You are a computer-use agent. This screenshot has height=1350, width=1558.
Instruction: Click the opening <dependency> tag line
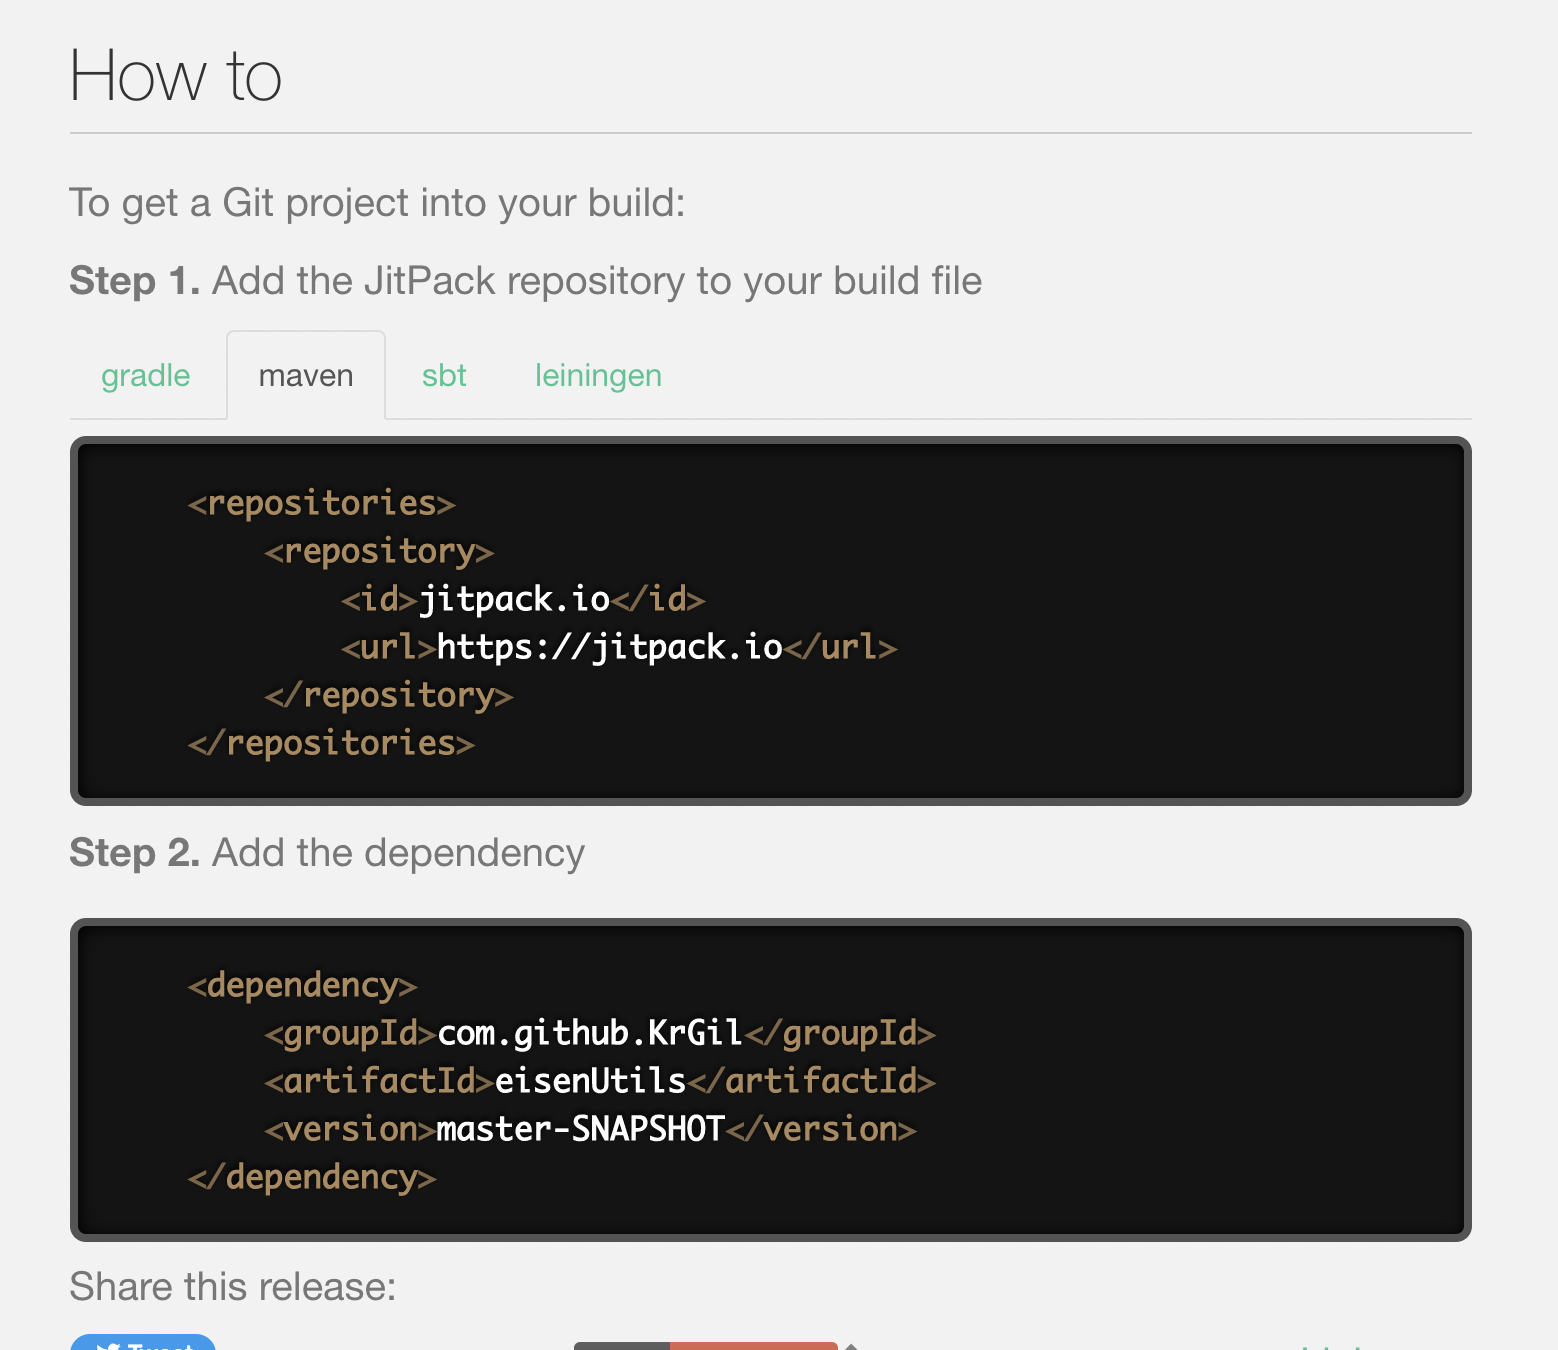pos(302,985)
